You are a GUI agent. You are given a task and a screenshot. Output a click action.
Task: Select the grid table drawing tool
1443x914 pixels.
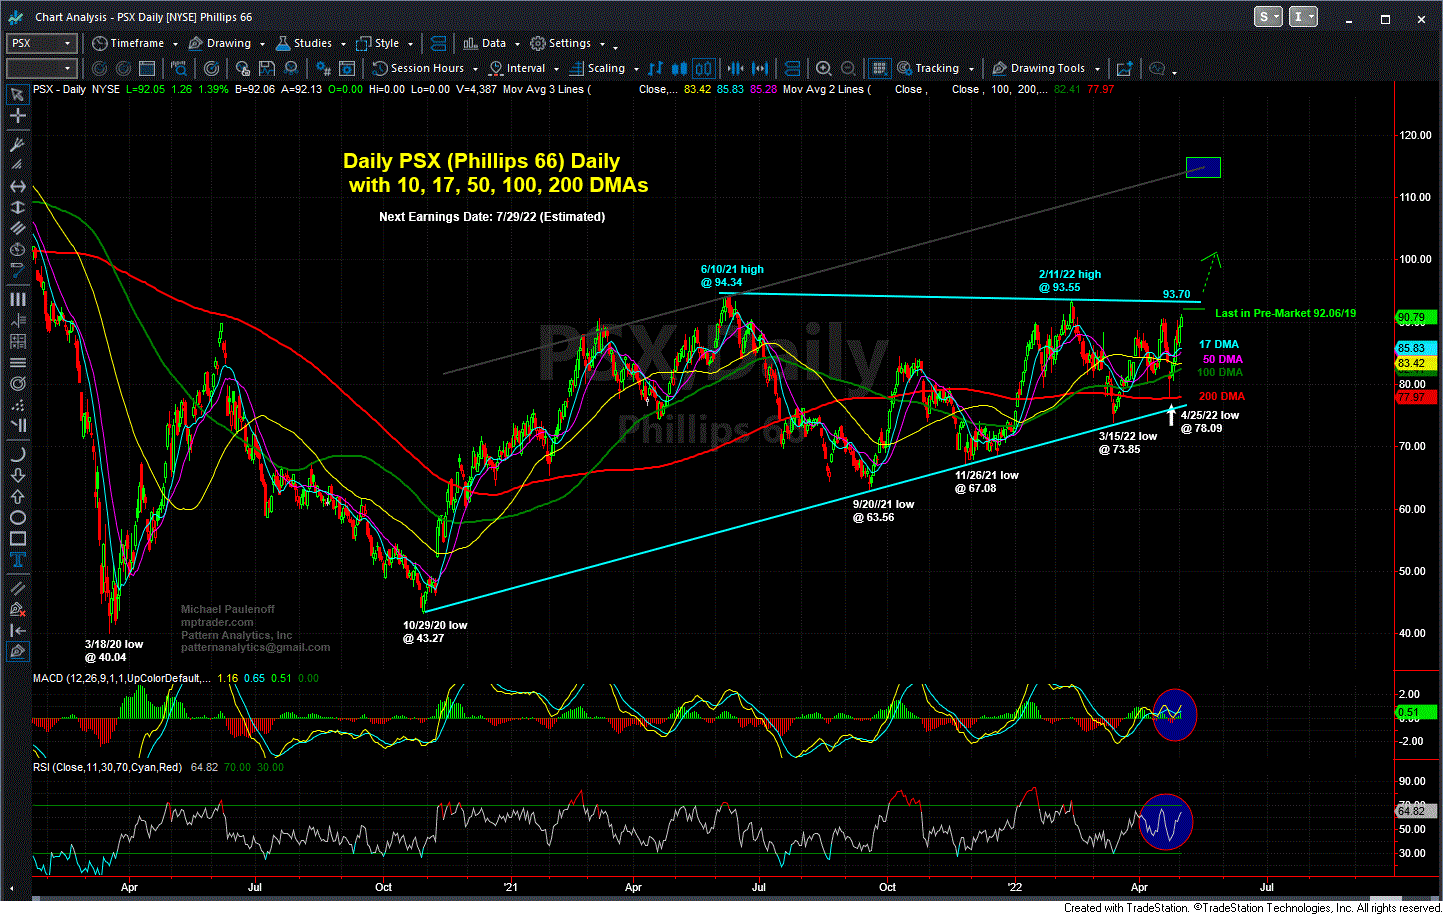(17, 341)
